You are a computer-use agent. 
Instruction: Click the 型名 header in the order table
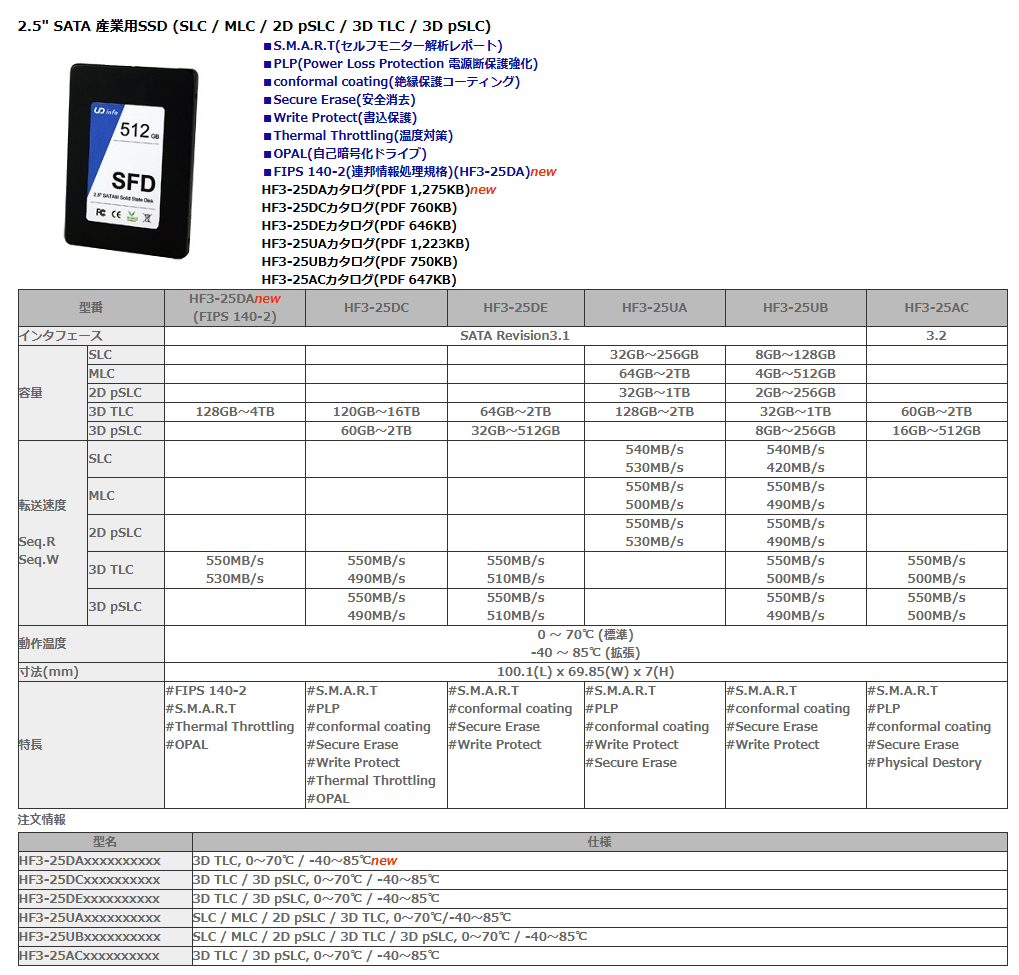(x=105, y=842)
